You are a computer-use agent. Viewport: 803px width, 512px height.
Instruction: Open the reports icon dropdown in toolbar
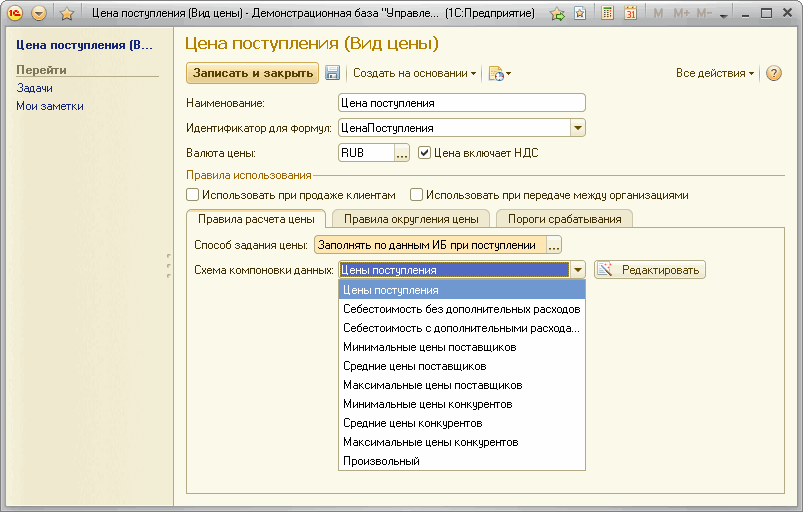click(499, 74)
